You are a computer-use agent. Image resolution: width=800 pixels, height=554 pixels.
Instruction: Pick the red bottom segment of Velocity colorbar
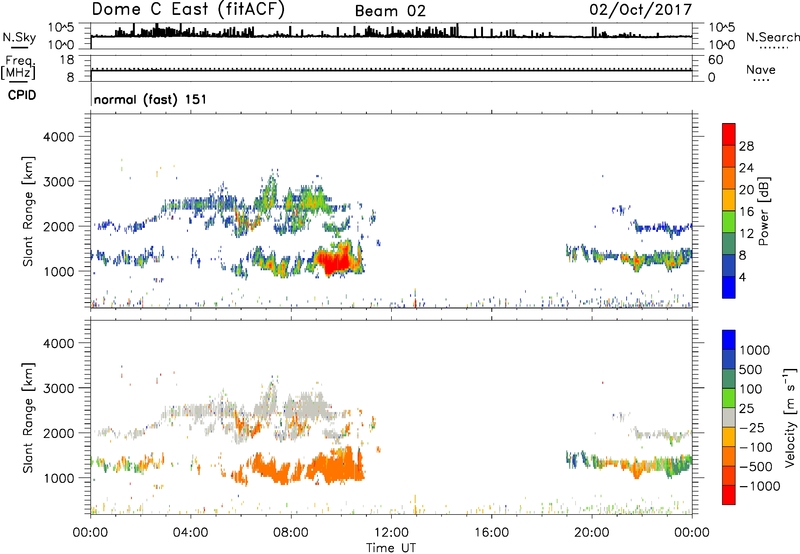[729, 495]
